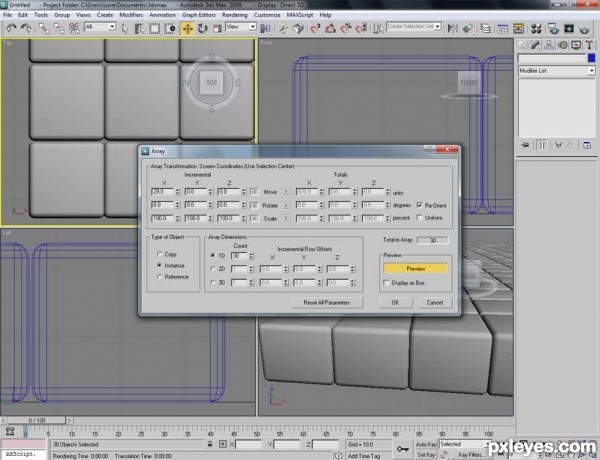Open the Modifiers menu

click(x=131, y=15)
